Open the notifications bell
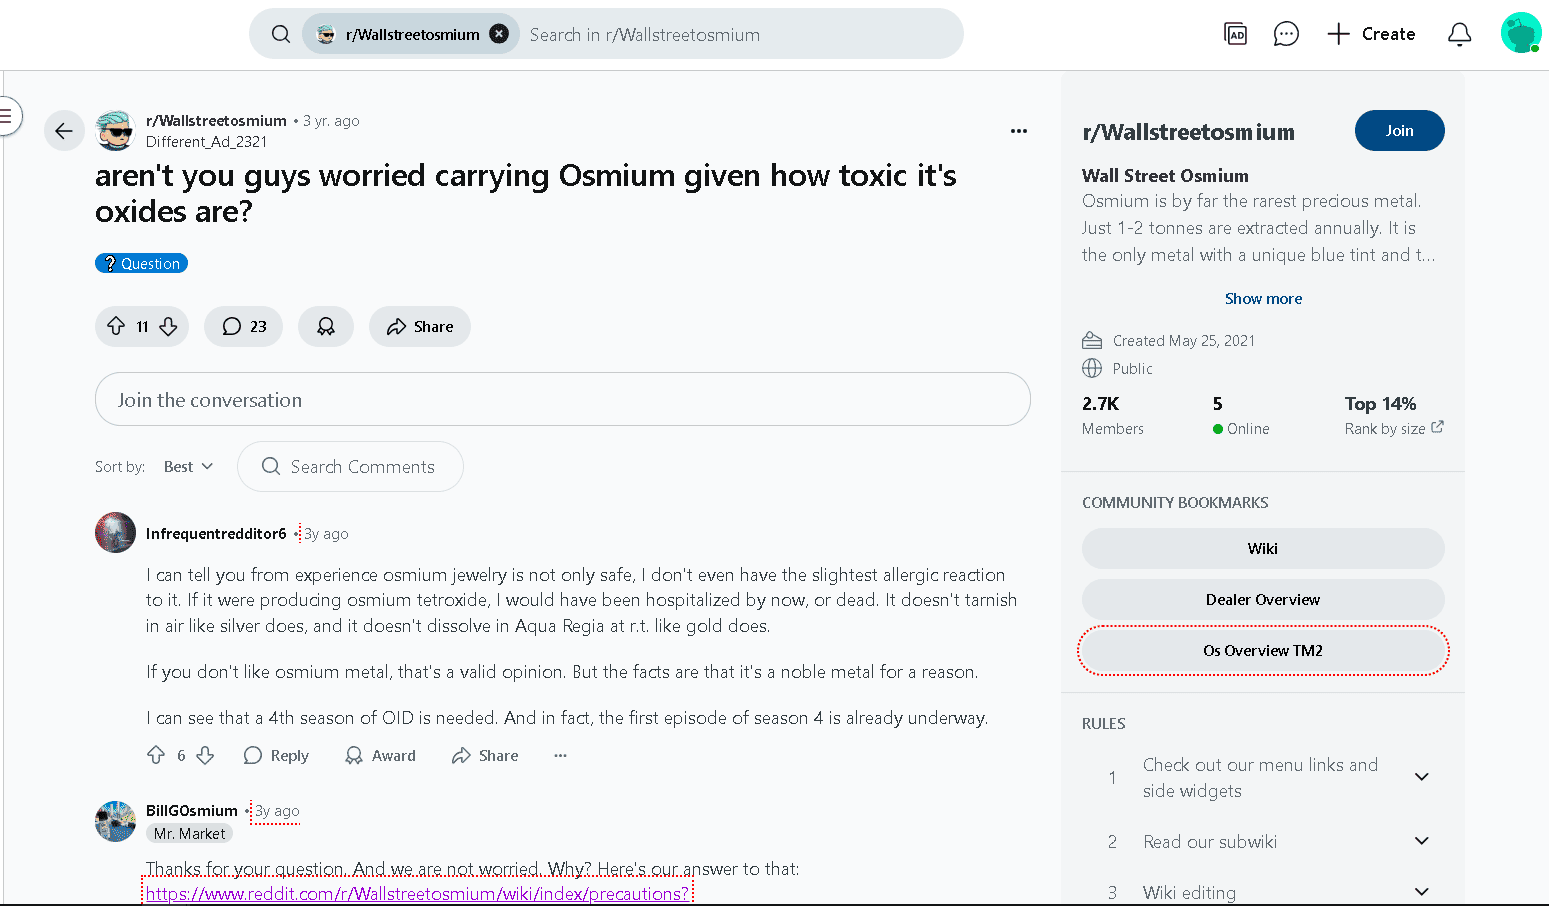The image size is (1549, 906). pos(1459,34)
